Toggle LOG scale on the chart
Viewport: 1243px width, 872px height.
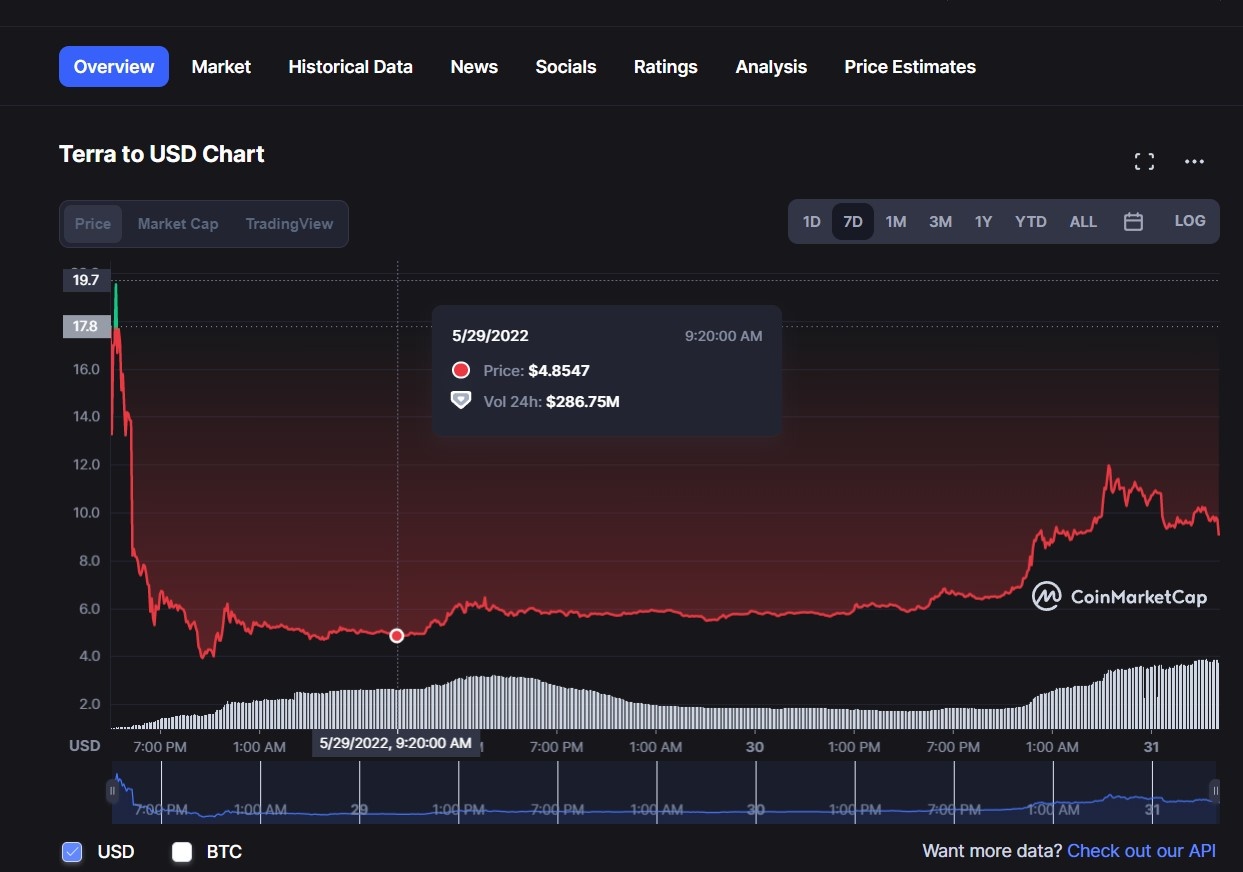pyautogui.click(x=1189, y=221)
